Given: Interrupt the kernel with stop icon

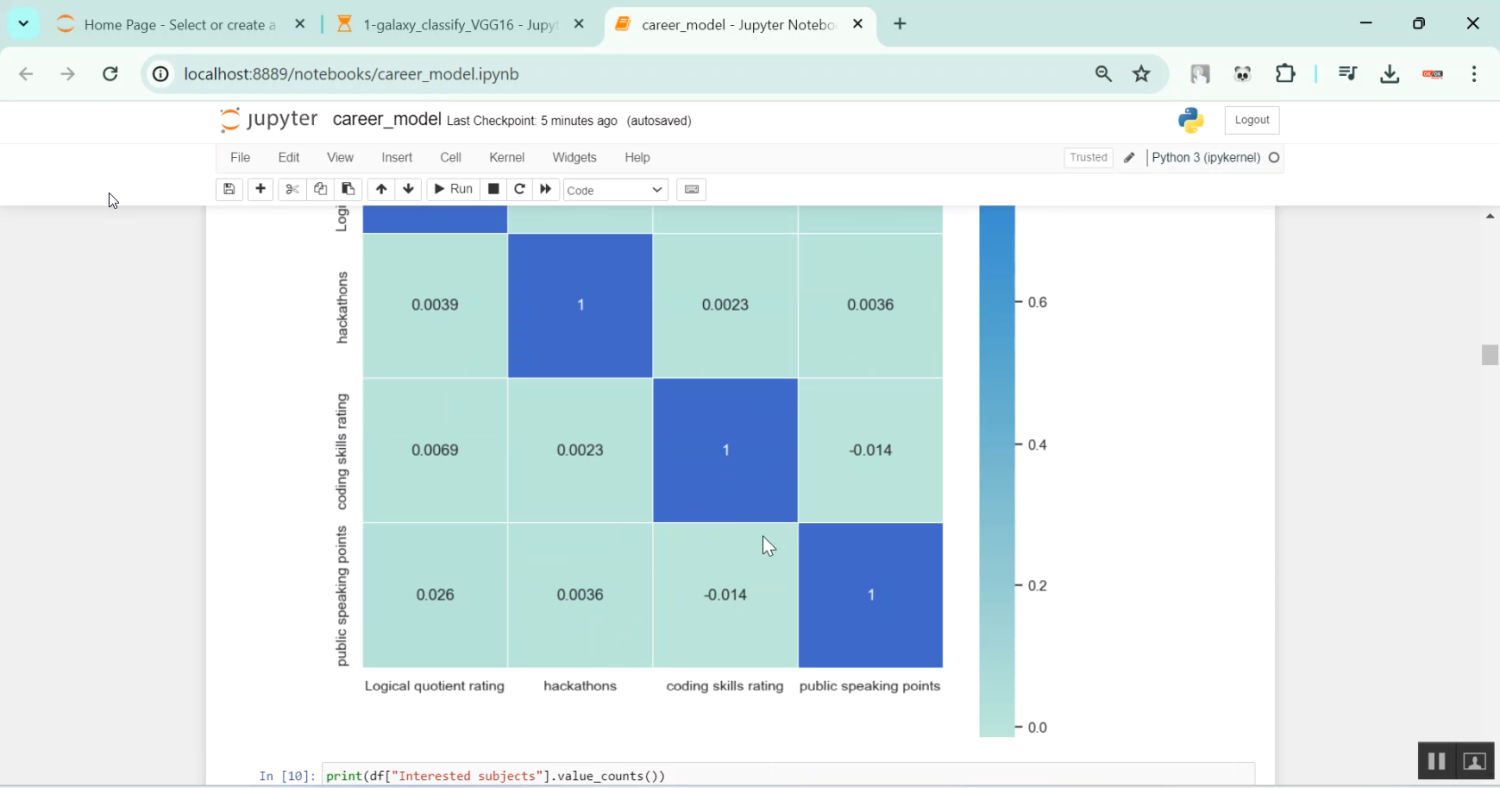Looking at the screenshot, I should click(493, 189).
